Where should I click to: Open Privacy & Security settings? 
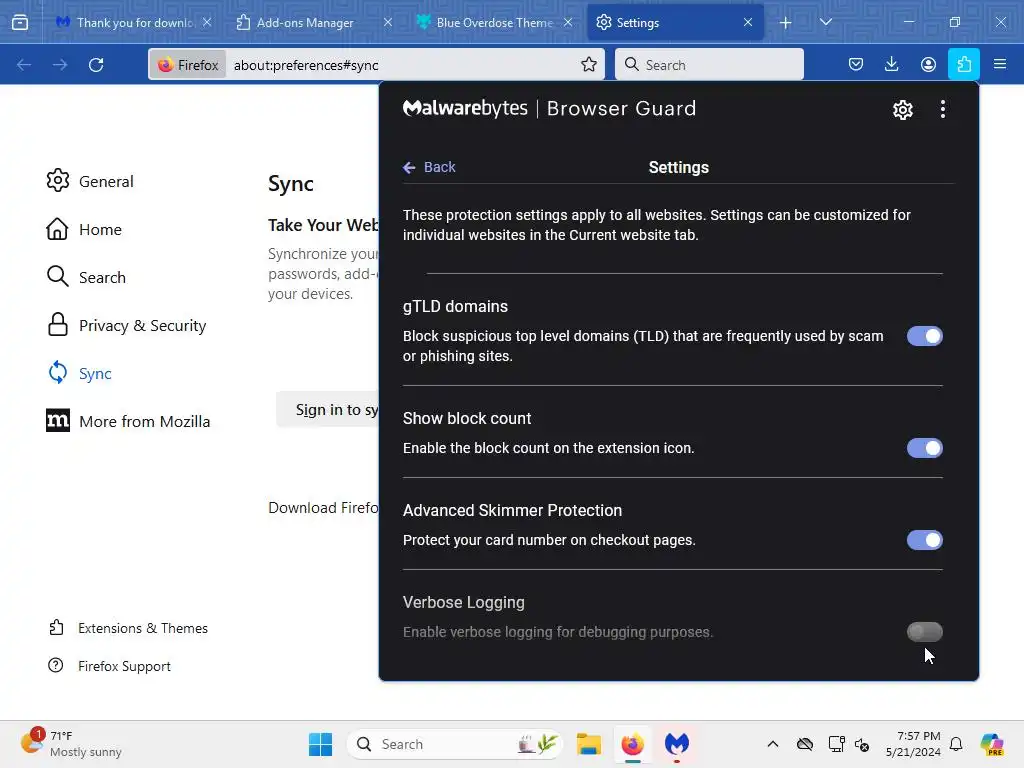pos(126,325)
